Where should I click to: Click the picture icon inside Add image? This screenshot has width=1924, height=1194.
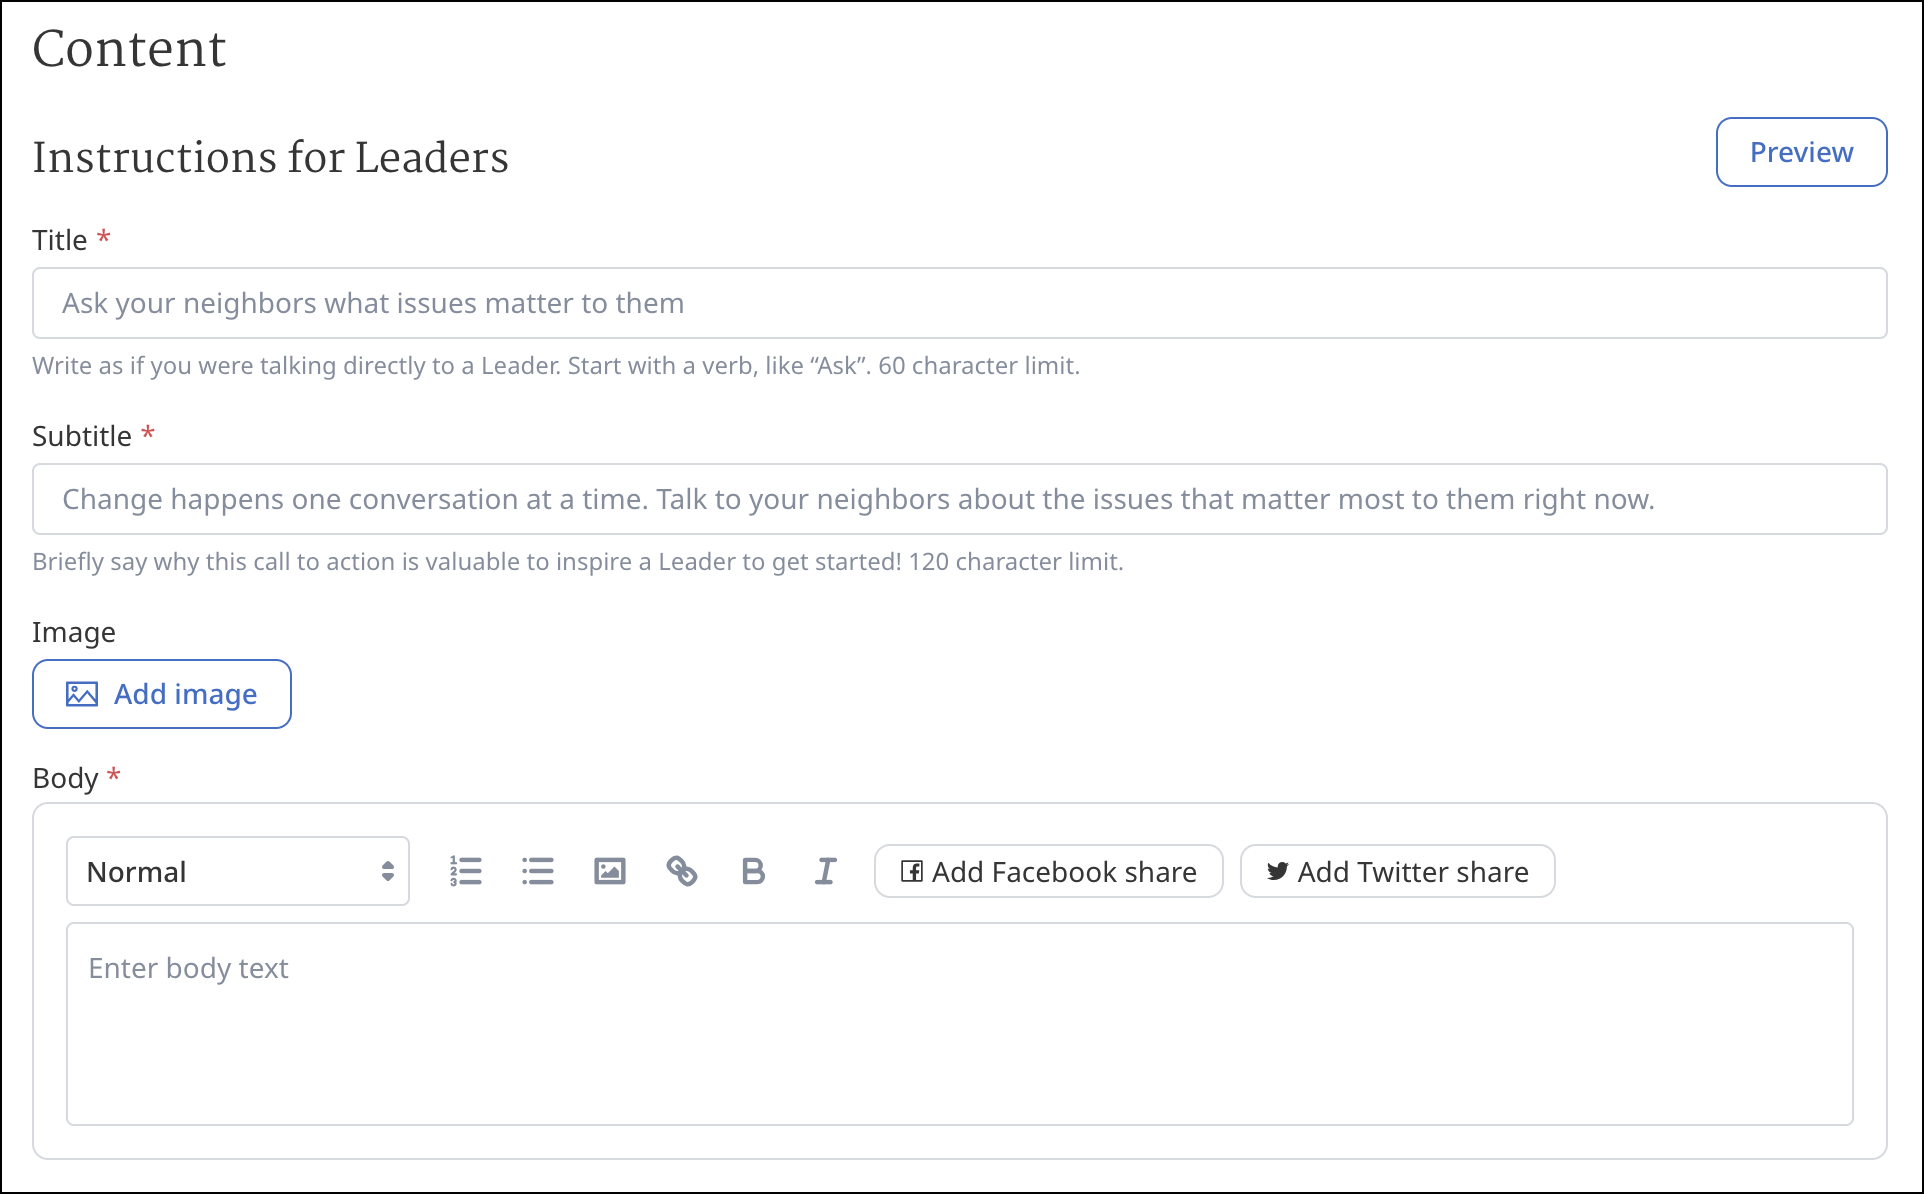[82, 694]
